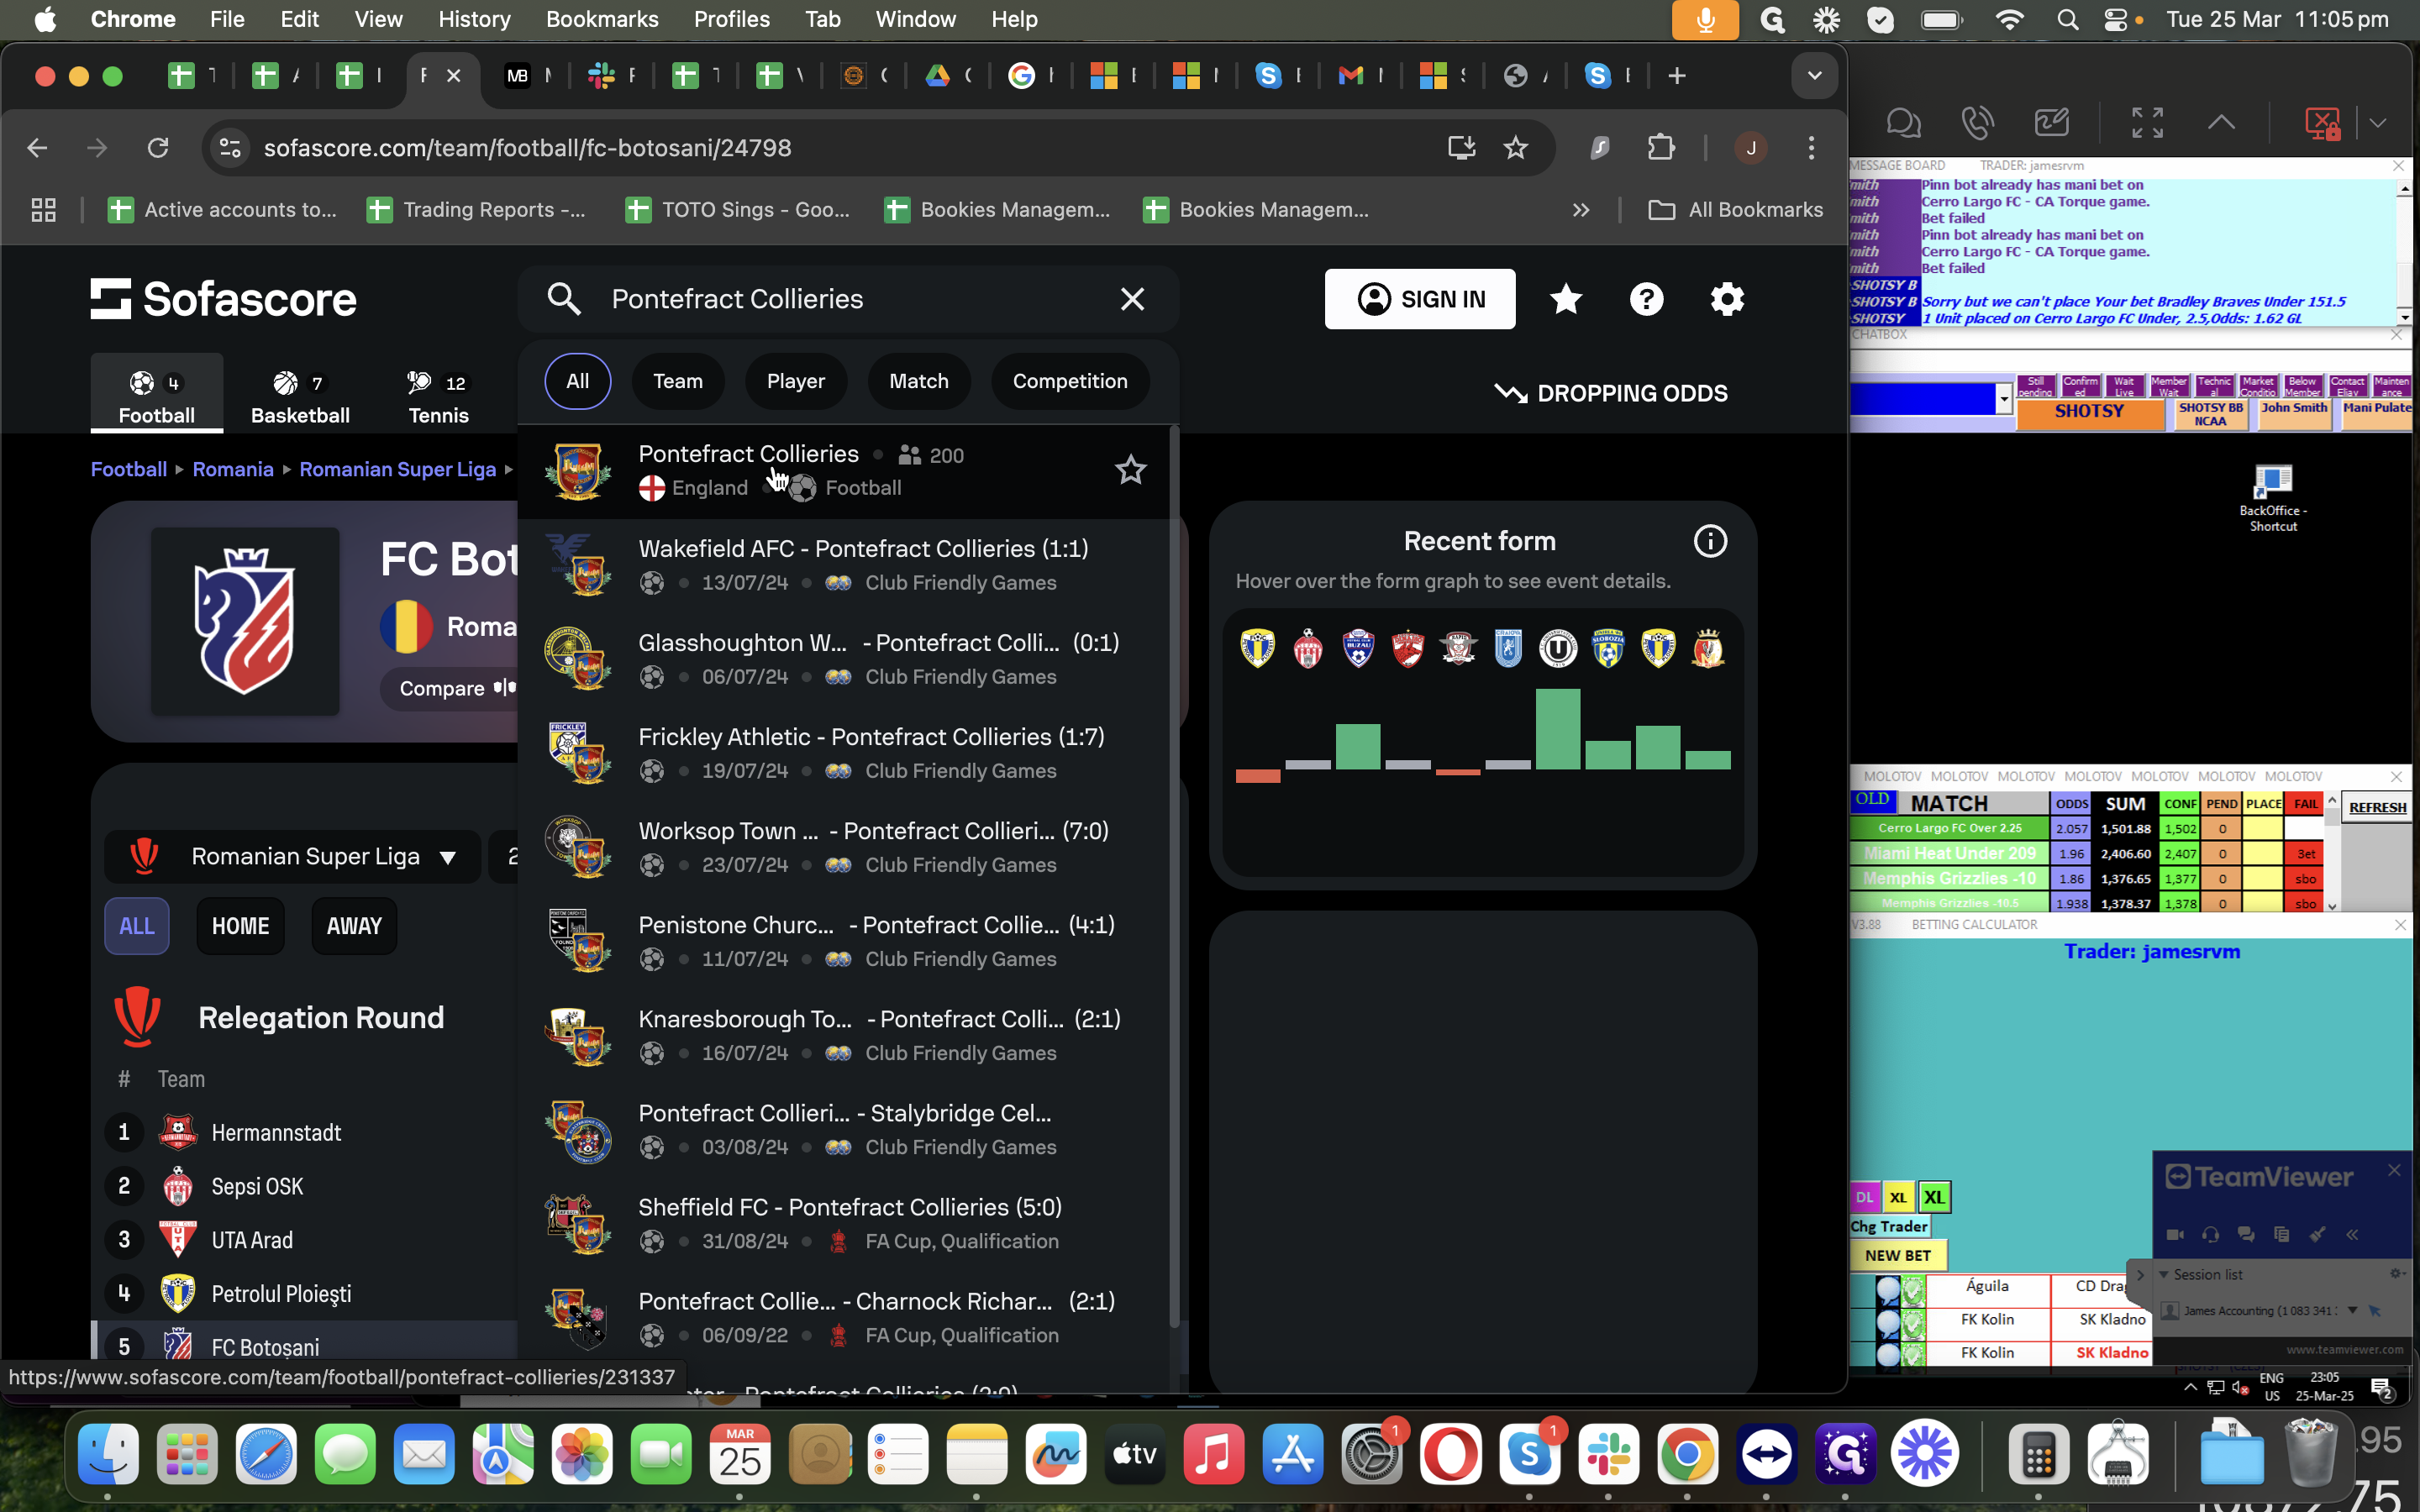Select the Match search filter
Viewport: 2420px width, 1512px height.
click(x=918, y=381)
